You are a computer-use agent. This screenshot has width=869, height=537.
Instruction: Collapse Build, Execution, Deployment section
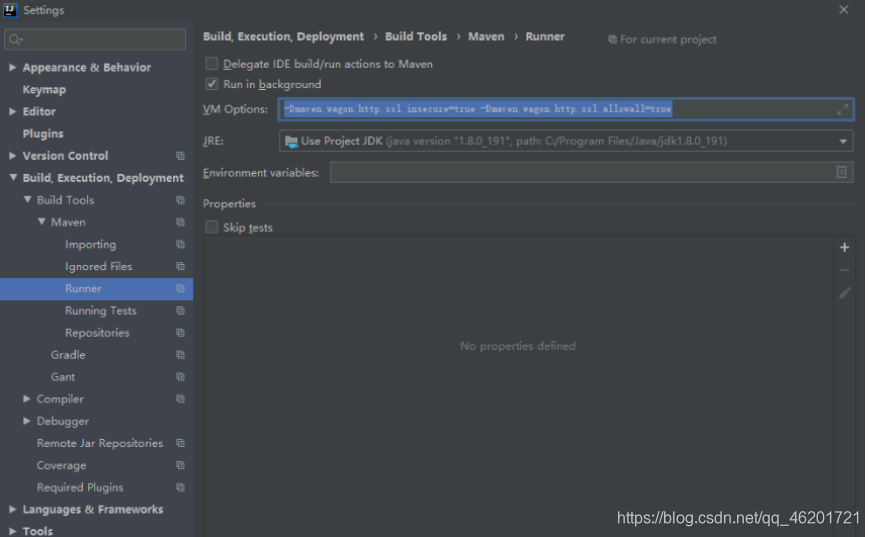(12, 177)
